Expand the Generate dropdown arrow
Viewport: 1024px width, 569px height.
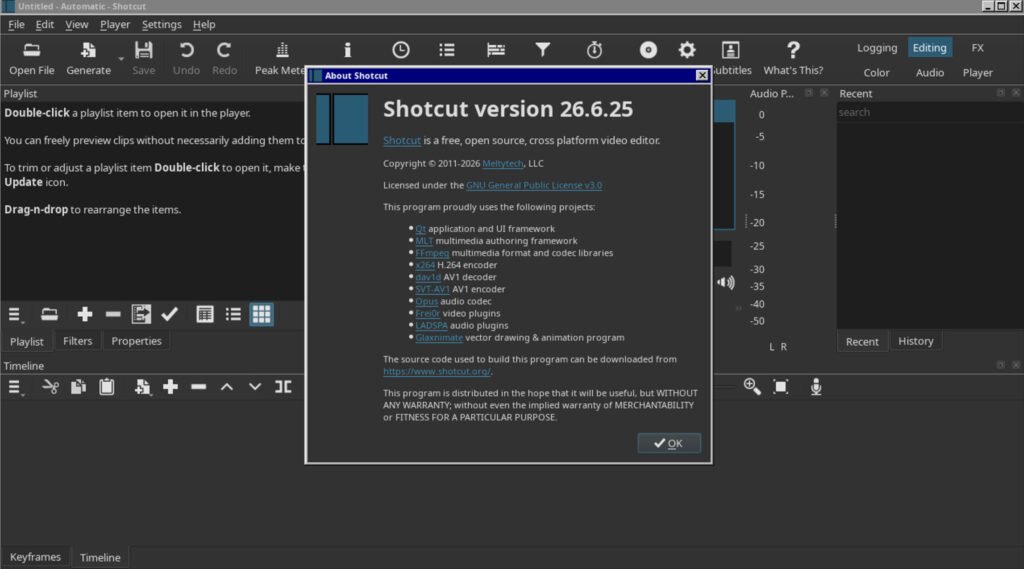(121, 59)
